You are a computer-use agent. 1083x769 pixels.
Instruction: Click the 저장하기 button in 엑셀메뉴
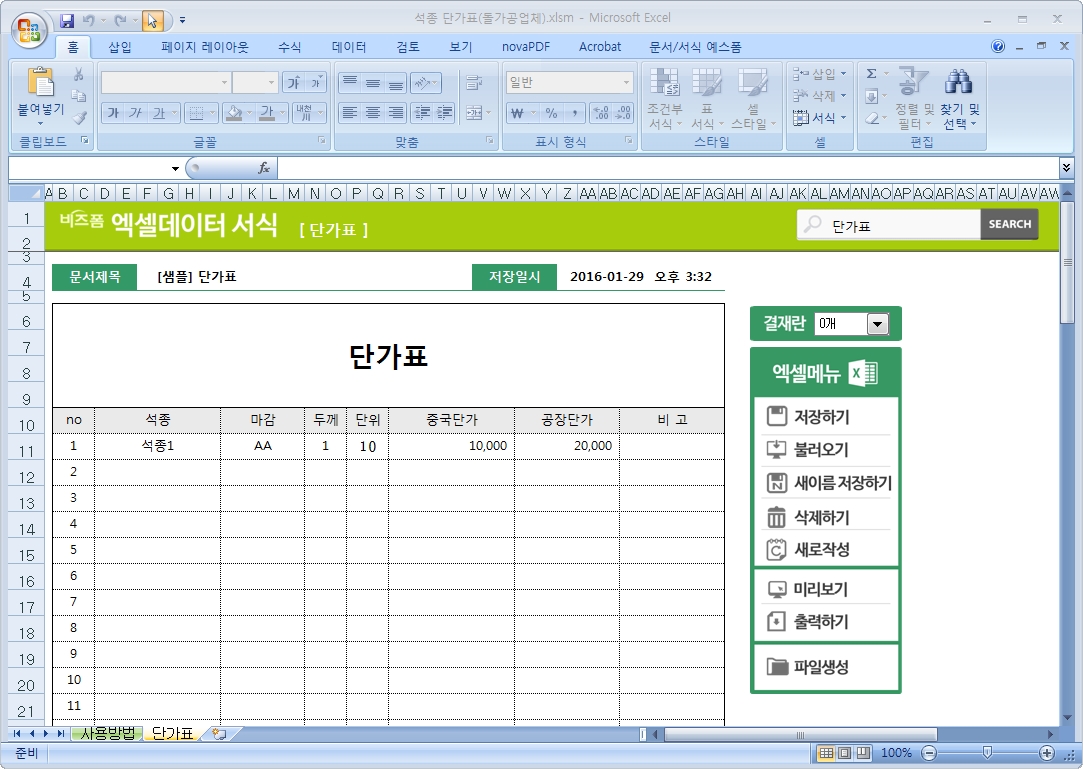coord(825,417)
